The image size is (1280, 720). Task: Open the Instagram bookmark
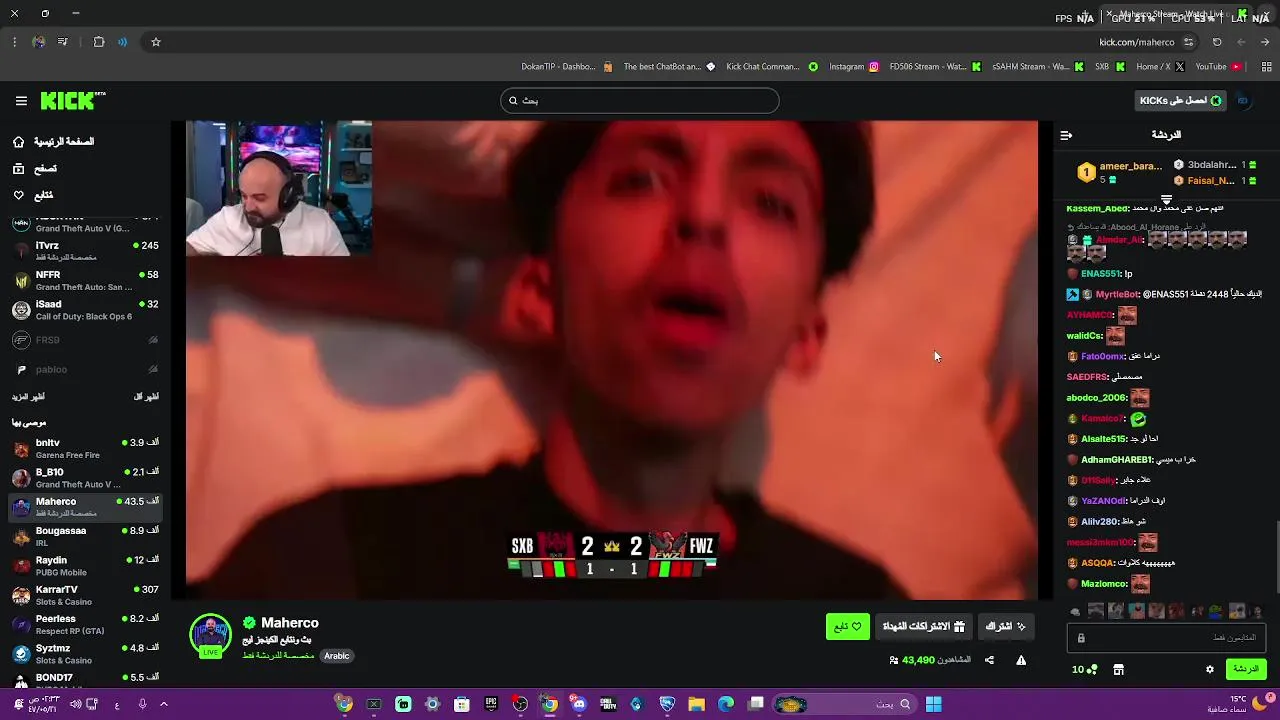point(854,67)
